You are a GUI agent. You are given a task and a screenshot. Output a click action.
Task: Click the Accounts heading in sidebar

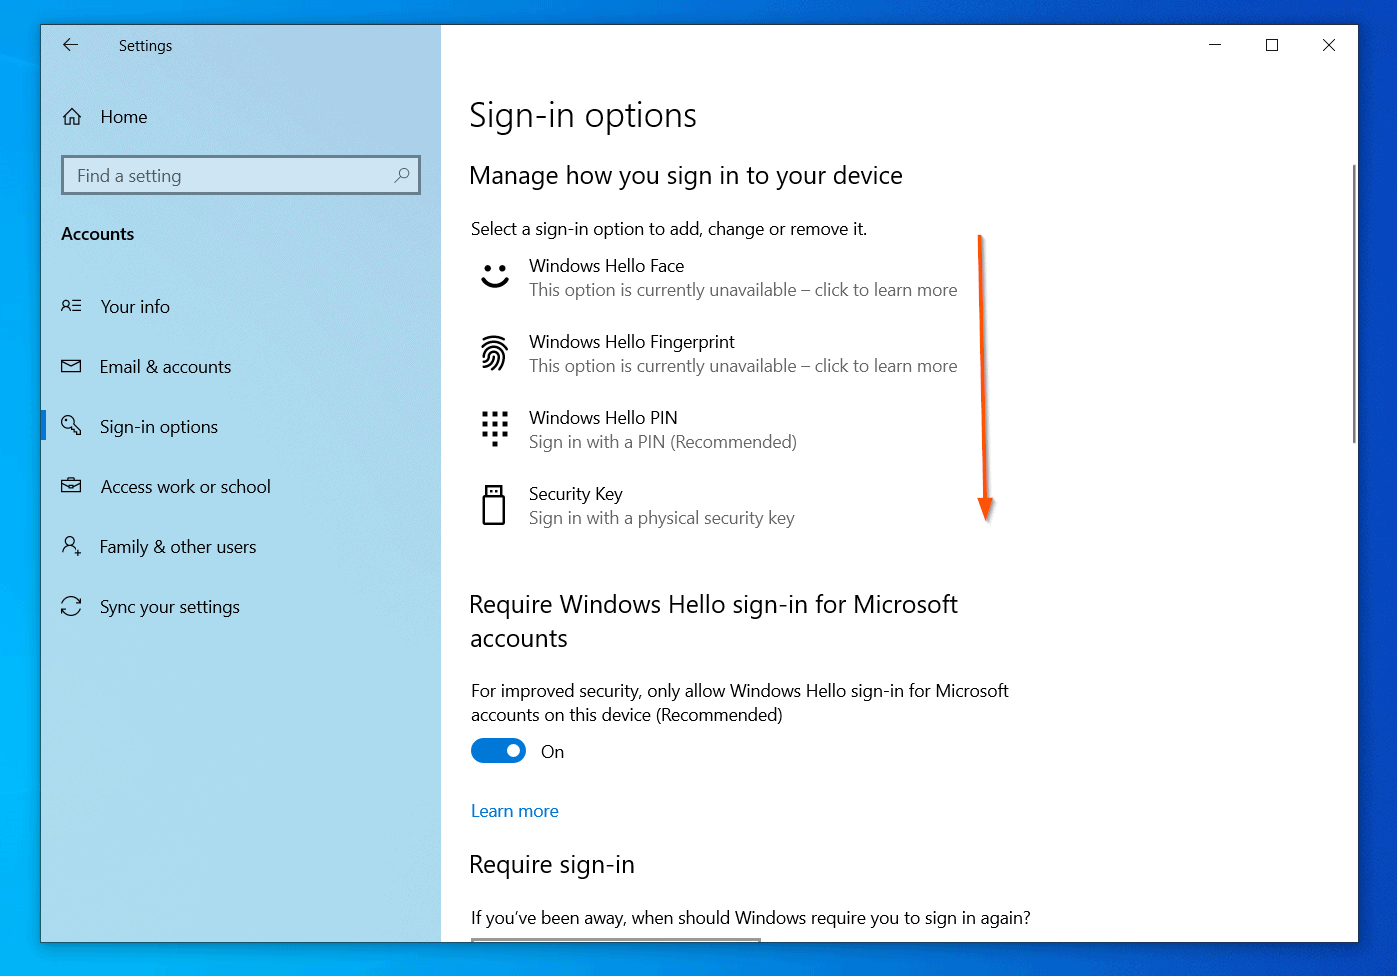click(97, 234)
